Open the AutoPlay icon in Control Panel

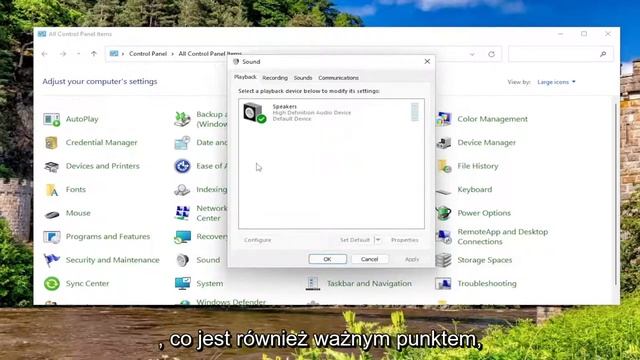pyautogui.click(x=51, y=119)
